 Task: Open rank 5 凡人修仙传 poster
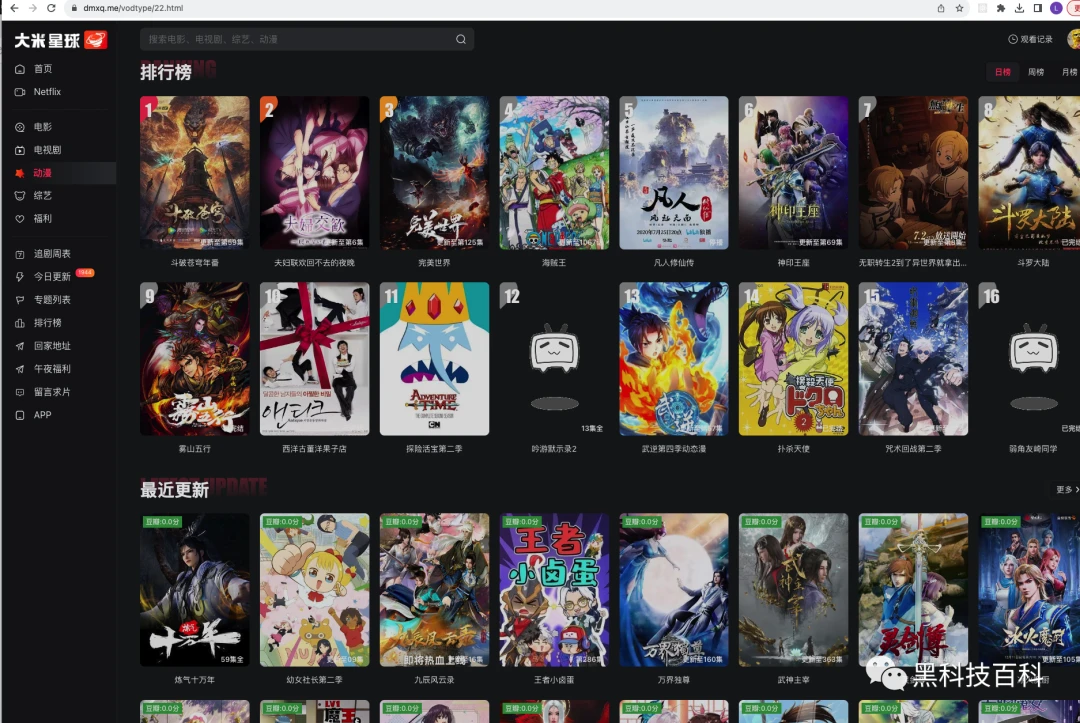(674, 173)
